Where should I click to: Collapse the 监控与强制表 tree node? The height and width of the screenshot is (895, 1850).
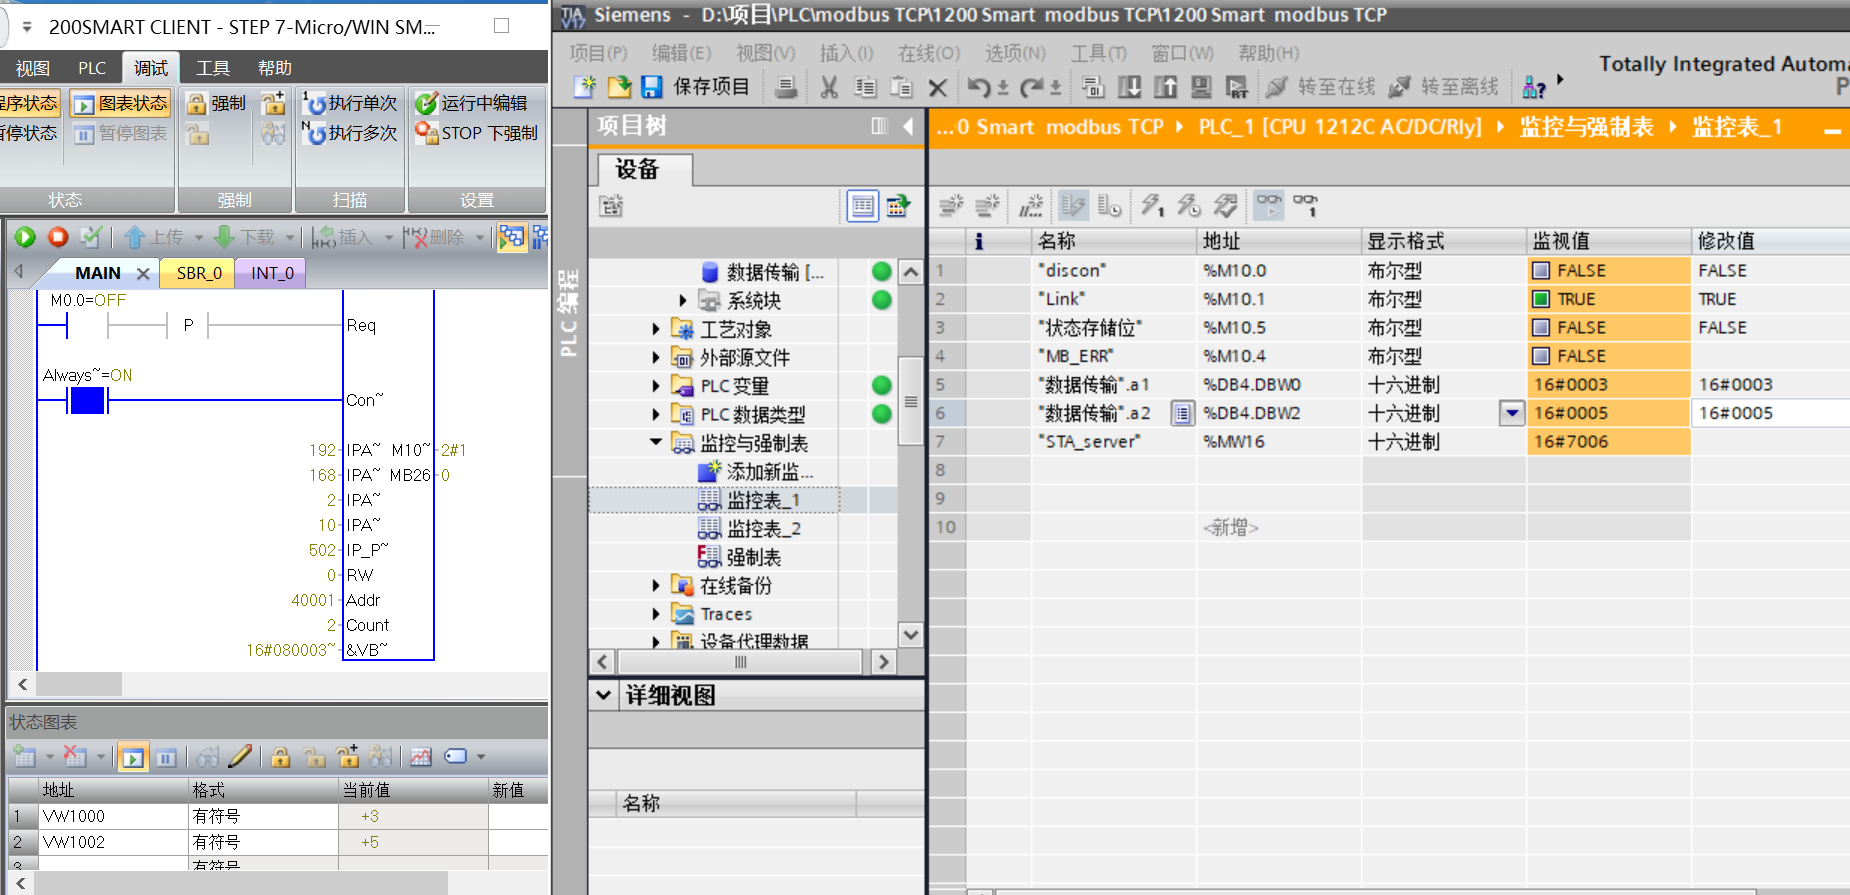coord(656,442)
